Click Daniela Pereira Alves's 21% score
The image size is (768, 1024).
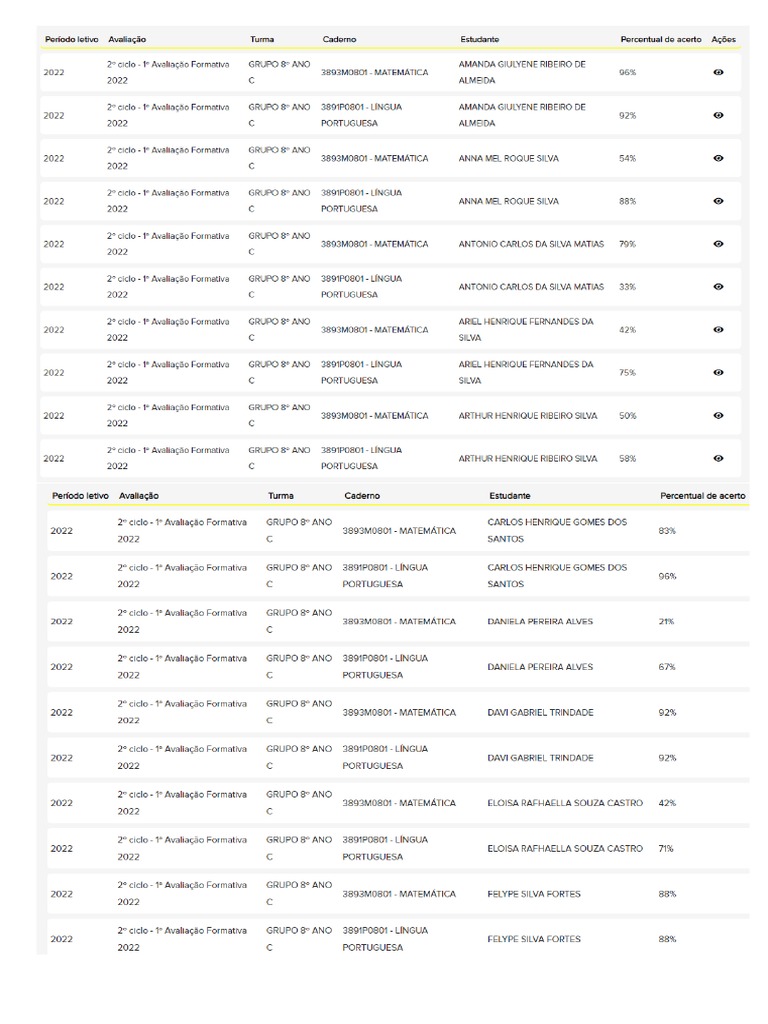point(666,622)
